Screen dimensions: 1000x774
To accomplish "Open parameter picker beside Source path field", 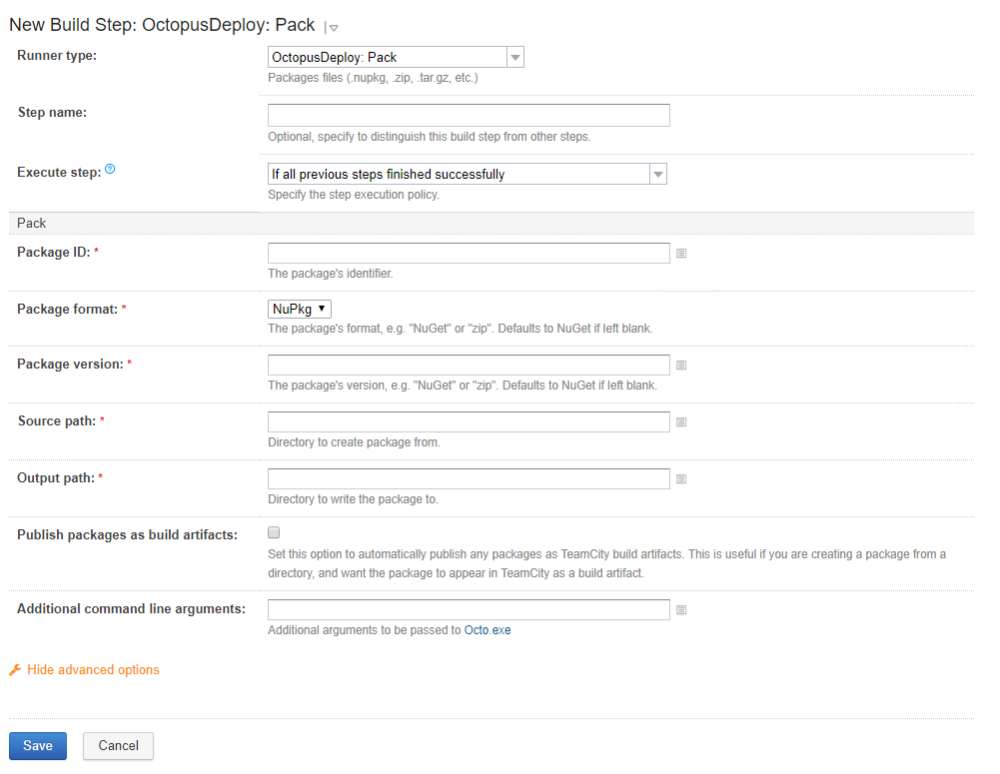I will coord(681,423).
